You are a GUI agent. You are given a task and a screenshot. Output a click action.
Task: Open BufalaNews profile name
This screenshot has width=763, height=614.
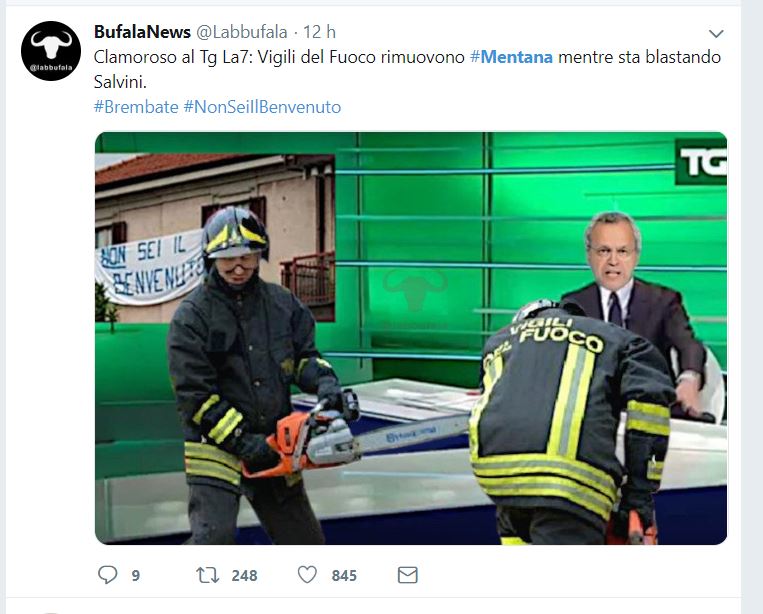pyautogui.click(x=142, y=32)
